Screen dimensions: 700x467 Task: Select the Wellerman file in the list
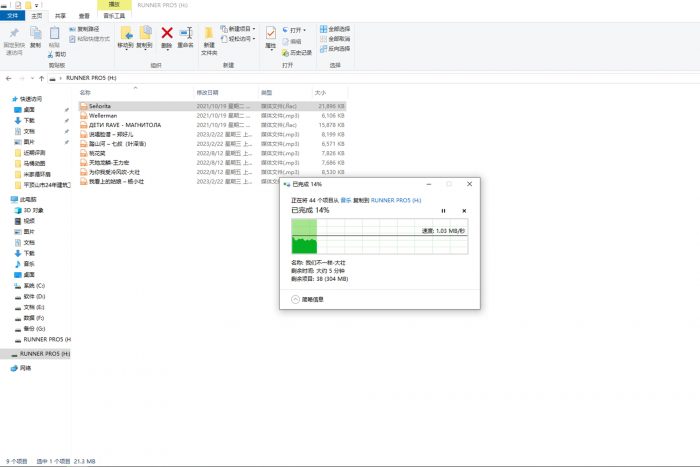(104, 115)
